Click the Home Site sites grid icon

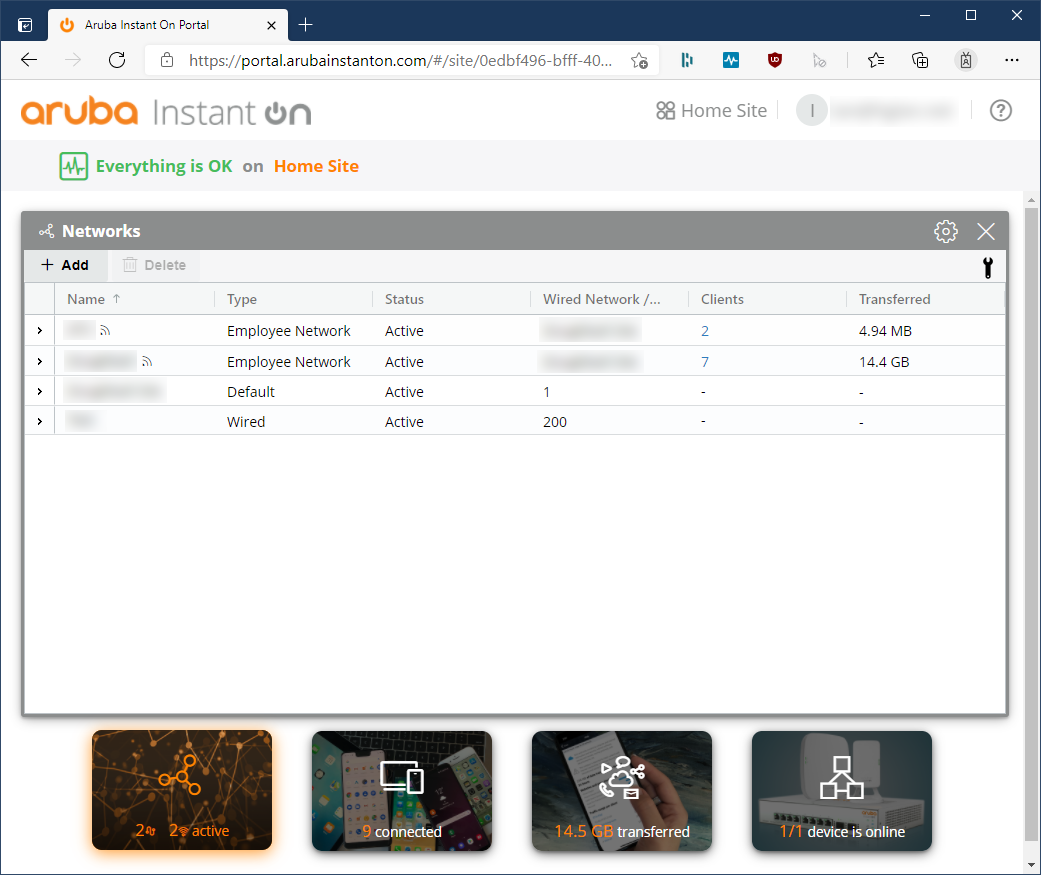click(665, 110)
